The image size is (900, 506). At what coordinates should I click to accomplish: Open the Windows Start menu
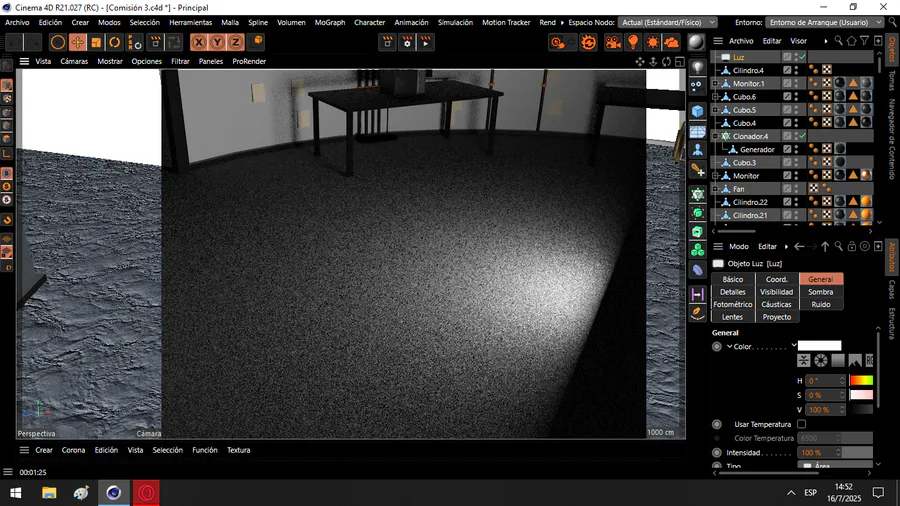point(15,493)
